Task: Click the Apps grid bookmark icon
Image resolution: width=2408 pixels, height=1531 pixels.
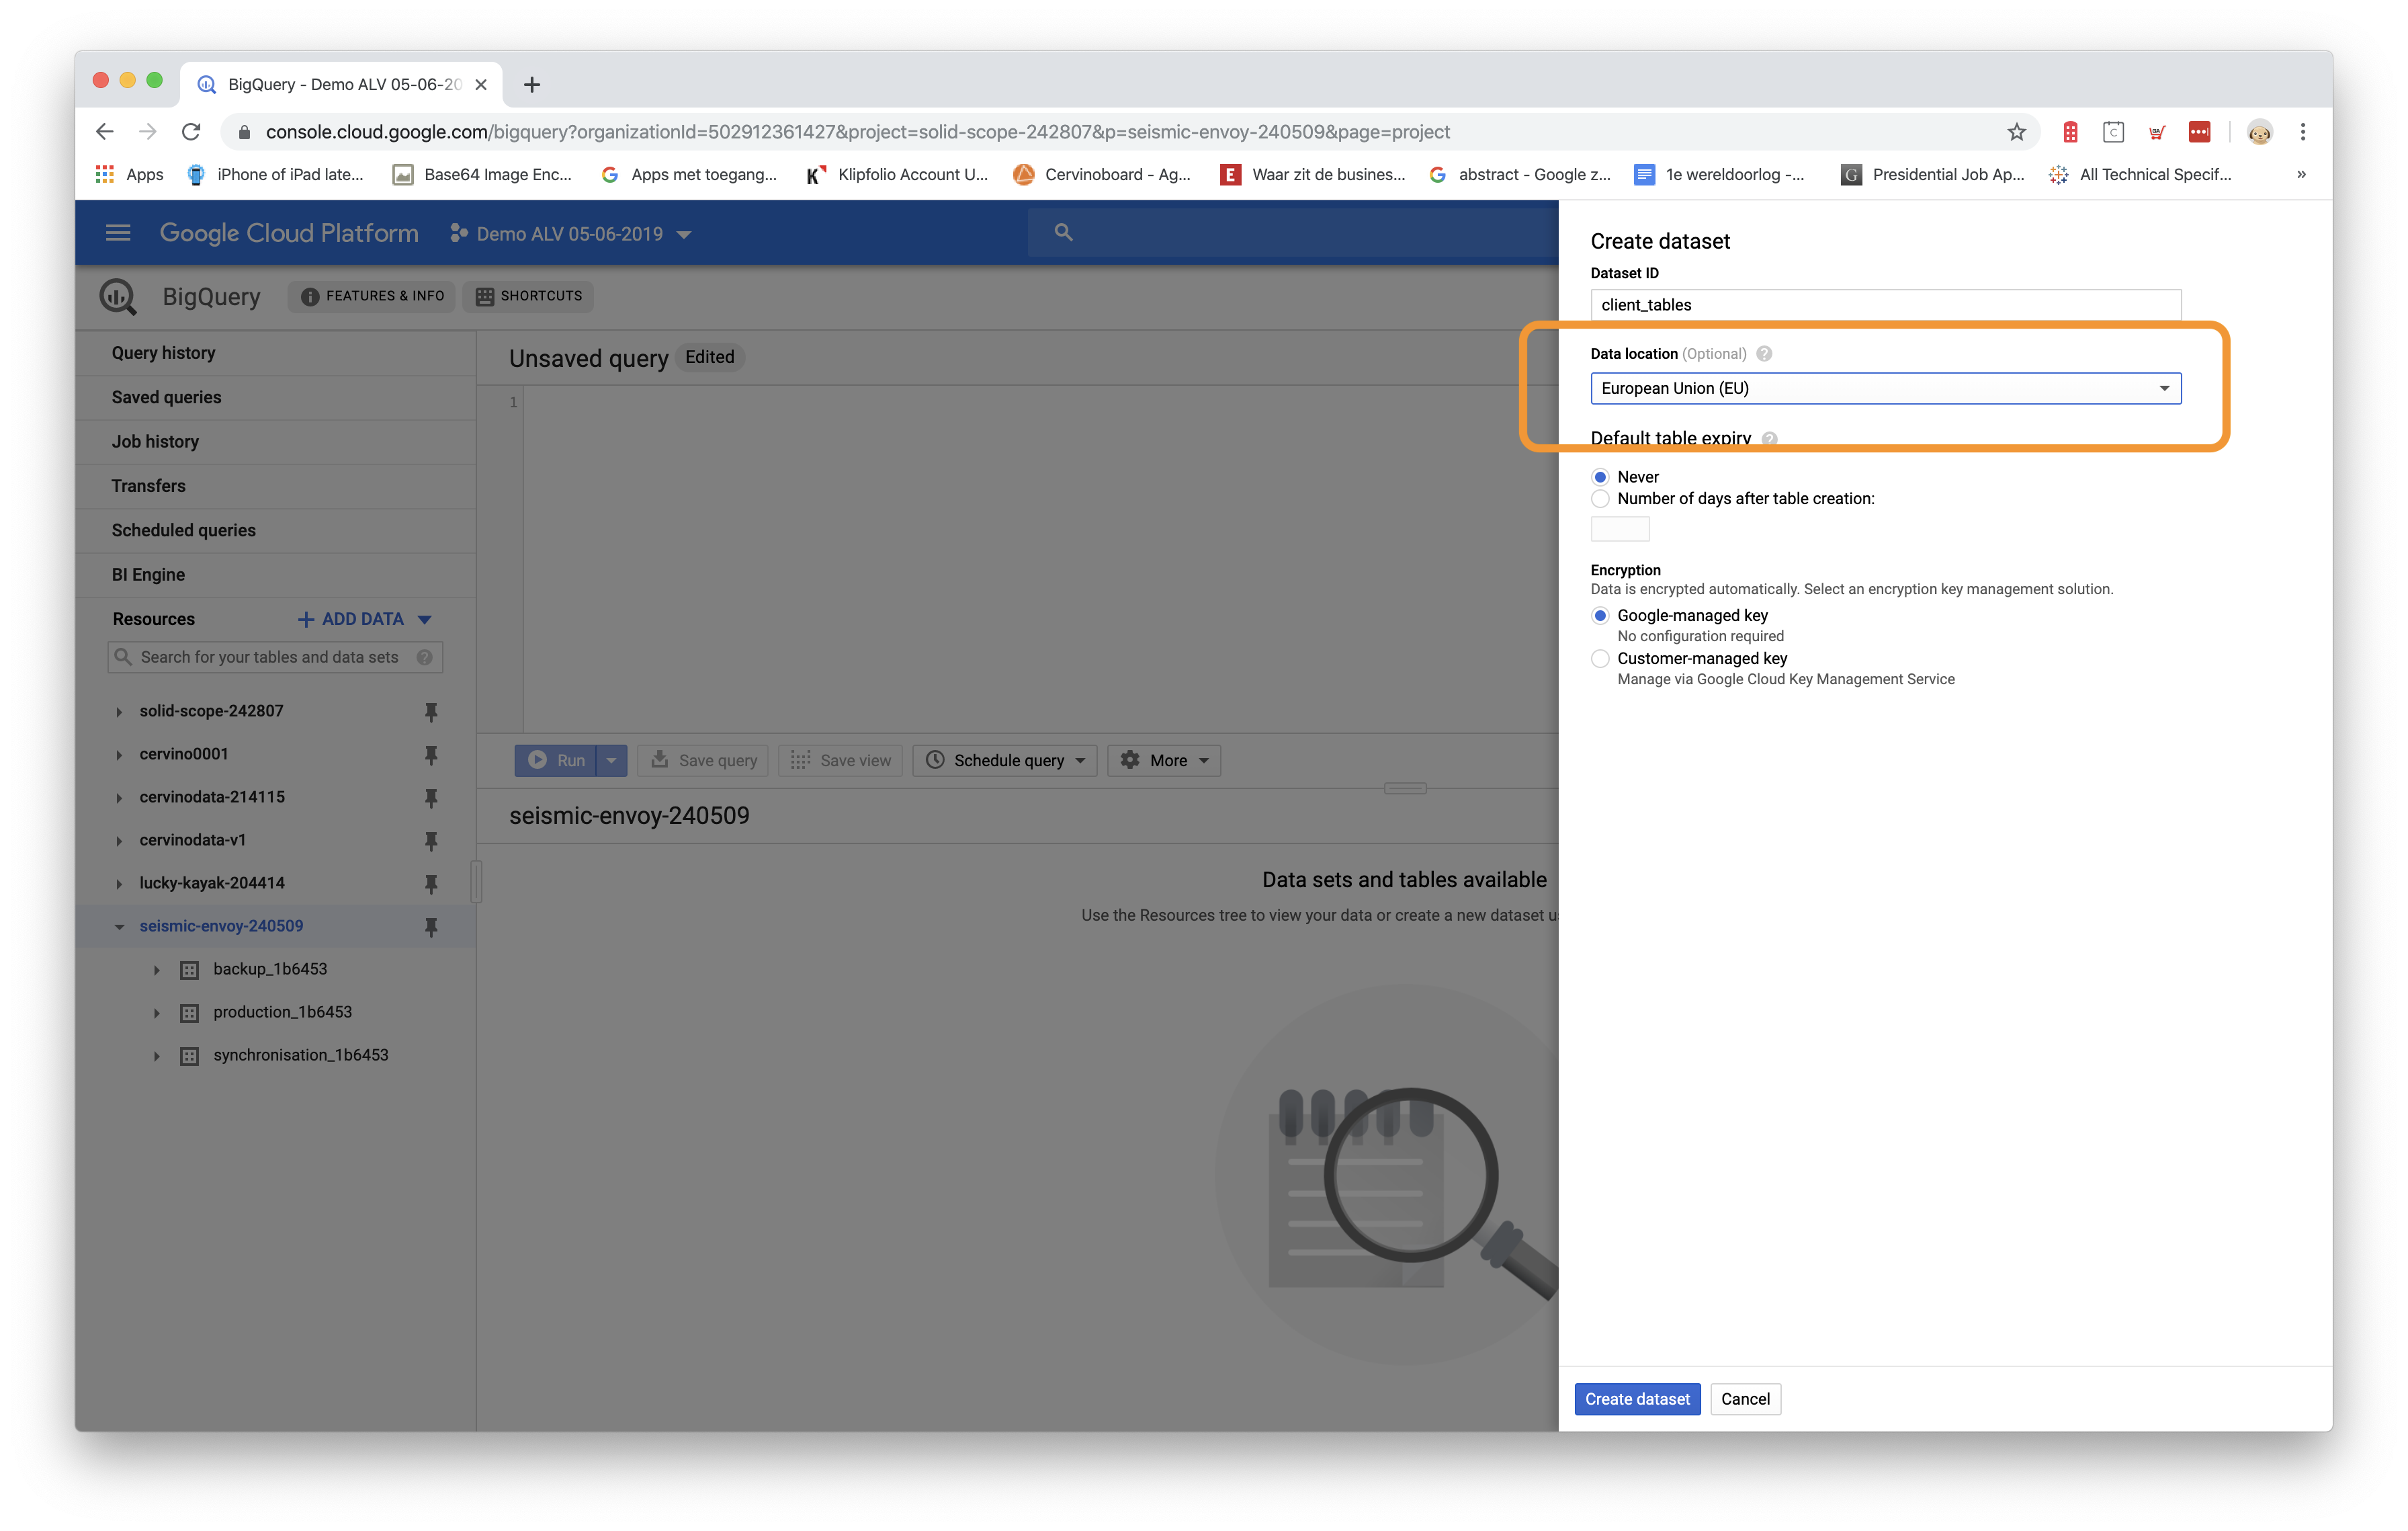Action: 105,174
